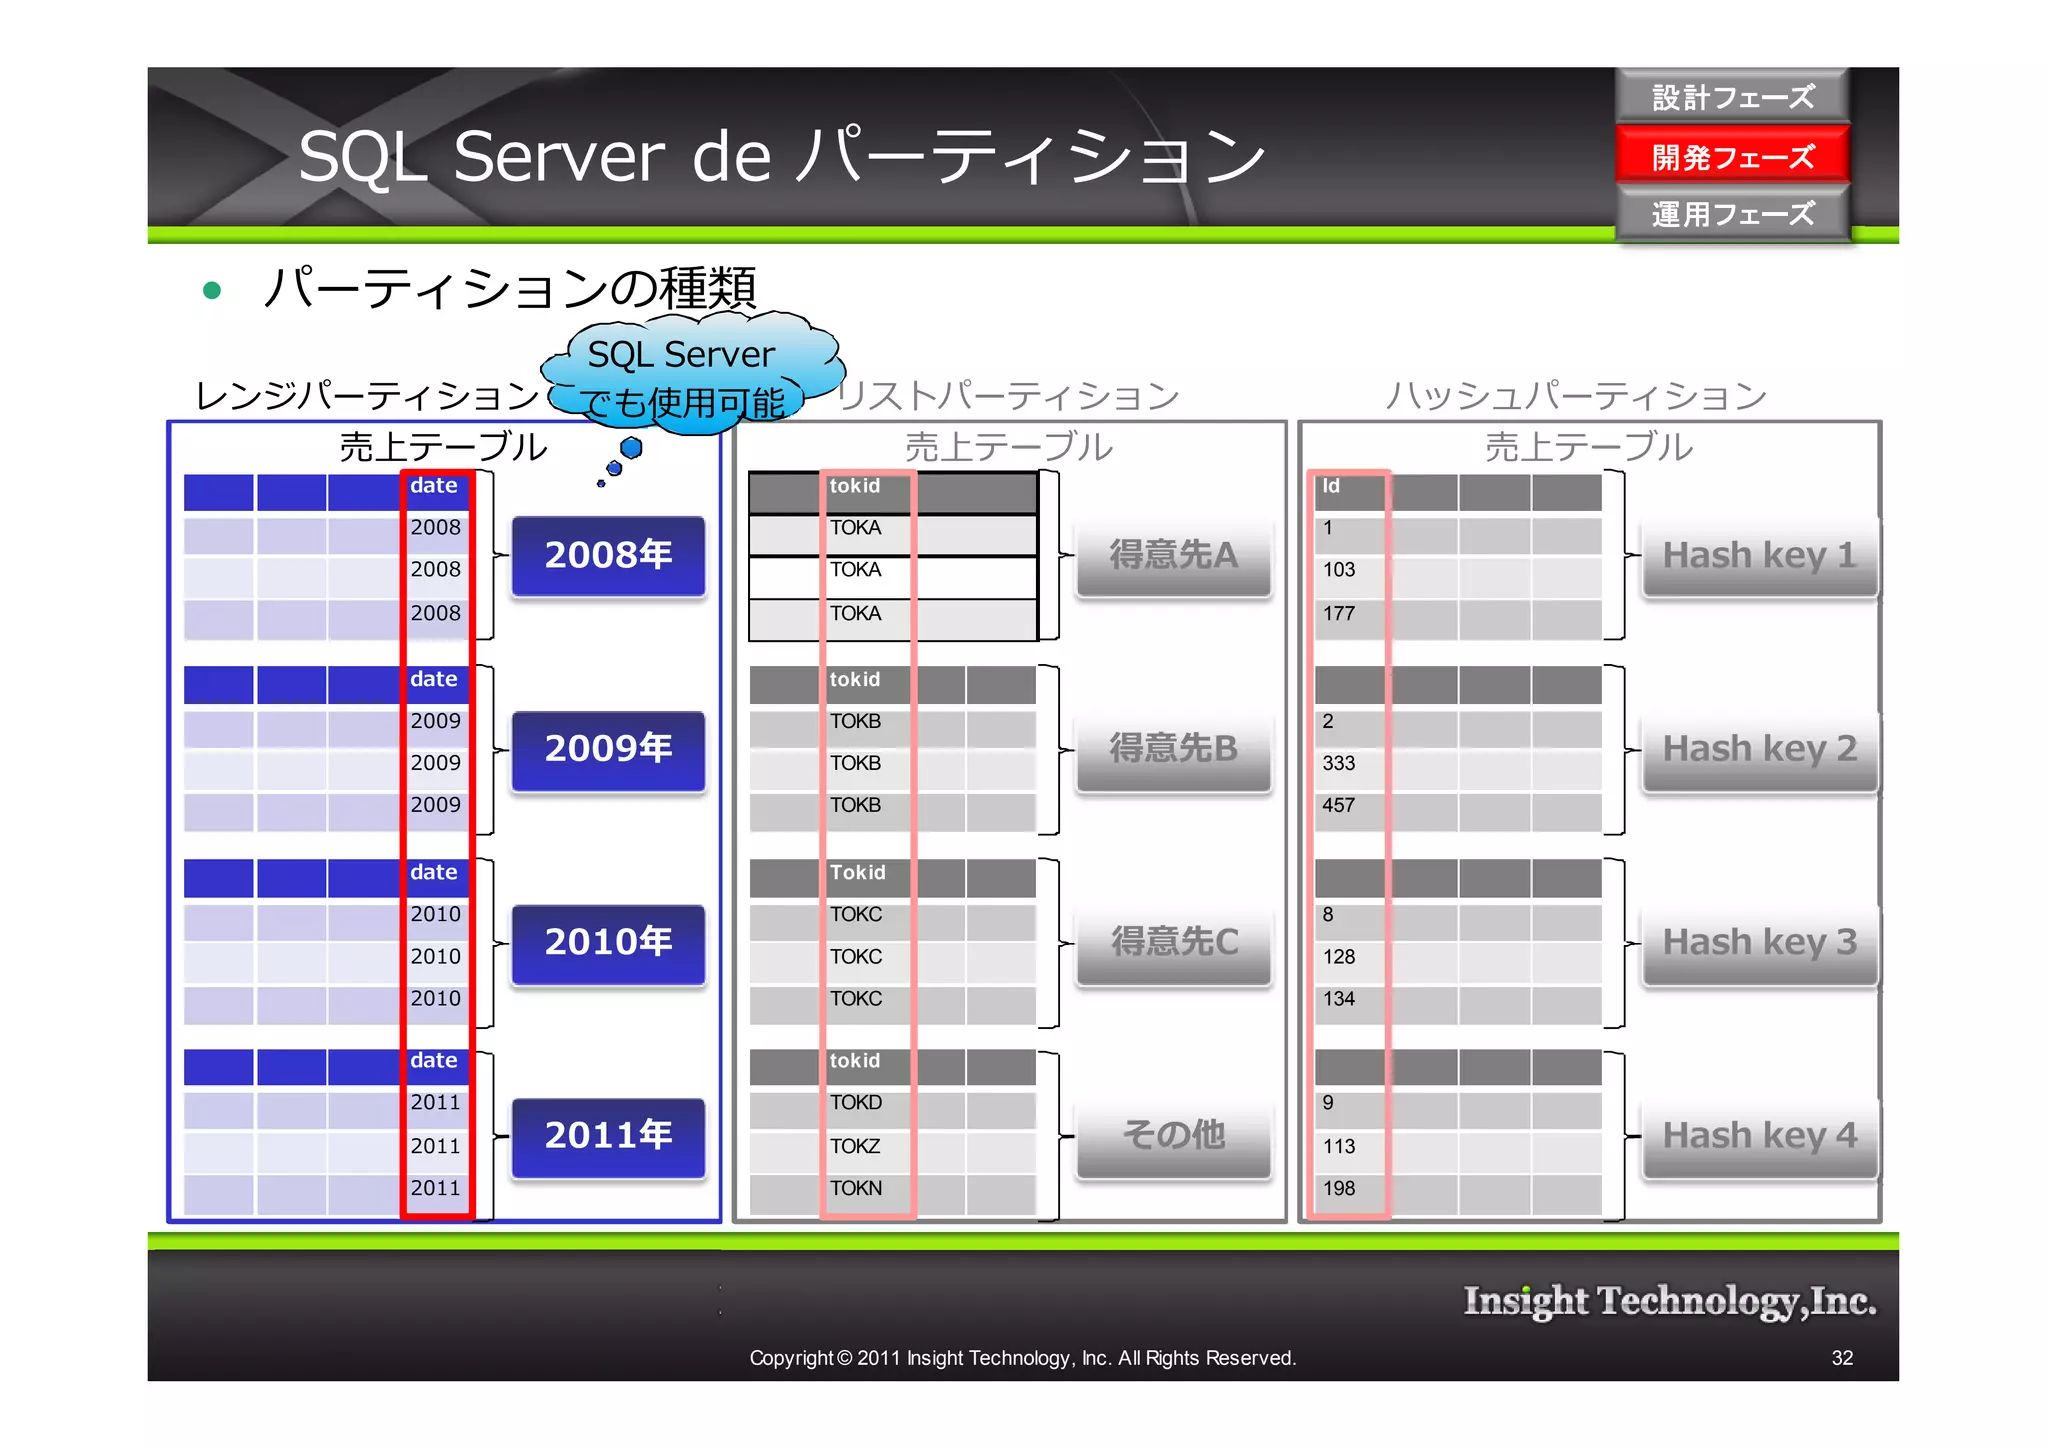
Task: Click the hash id cell 457
Action: (x=1349, y=811)
